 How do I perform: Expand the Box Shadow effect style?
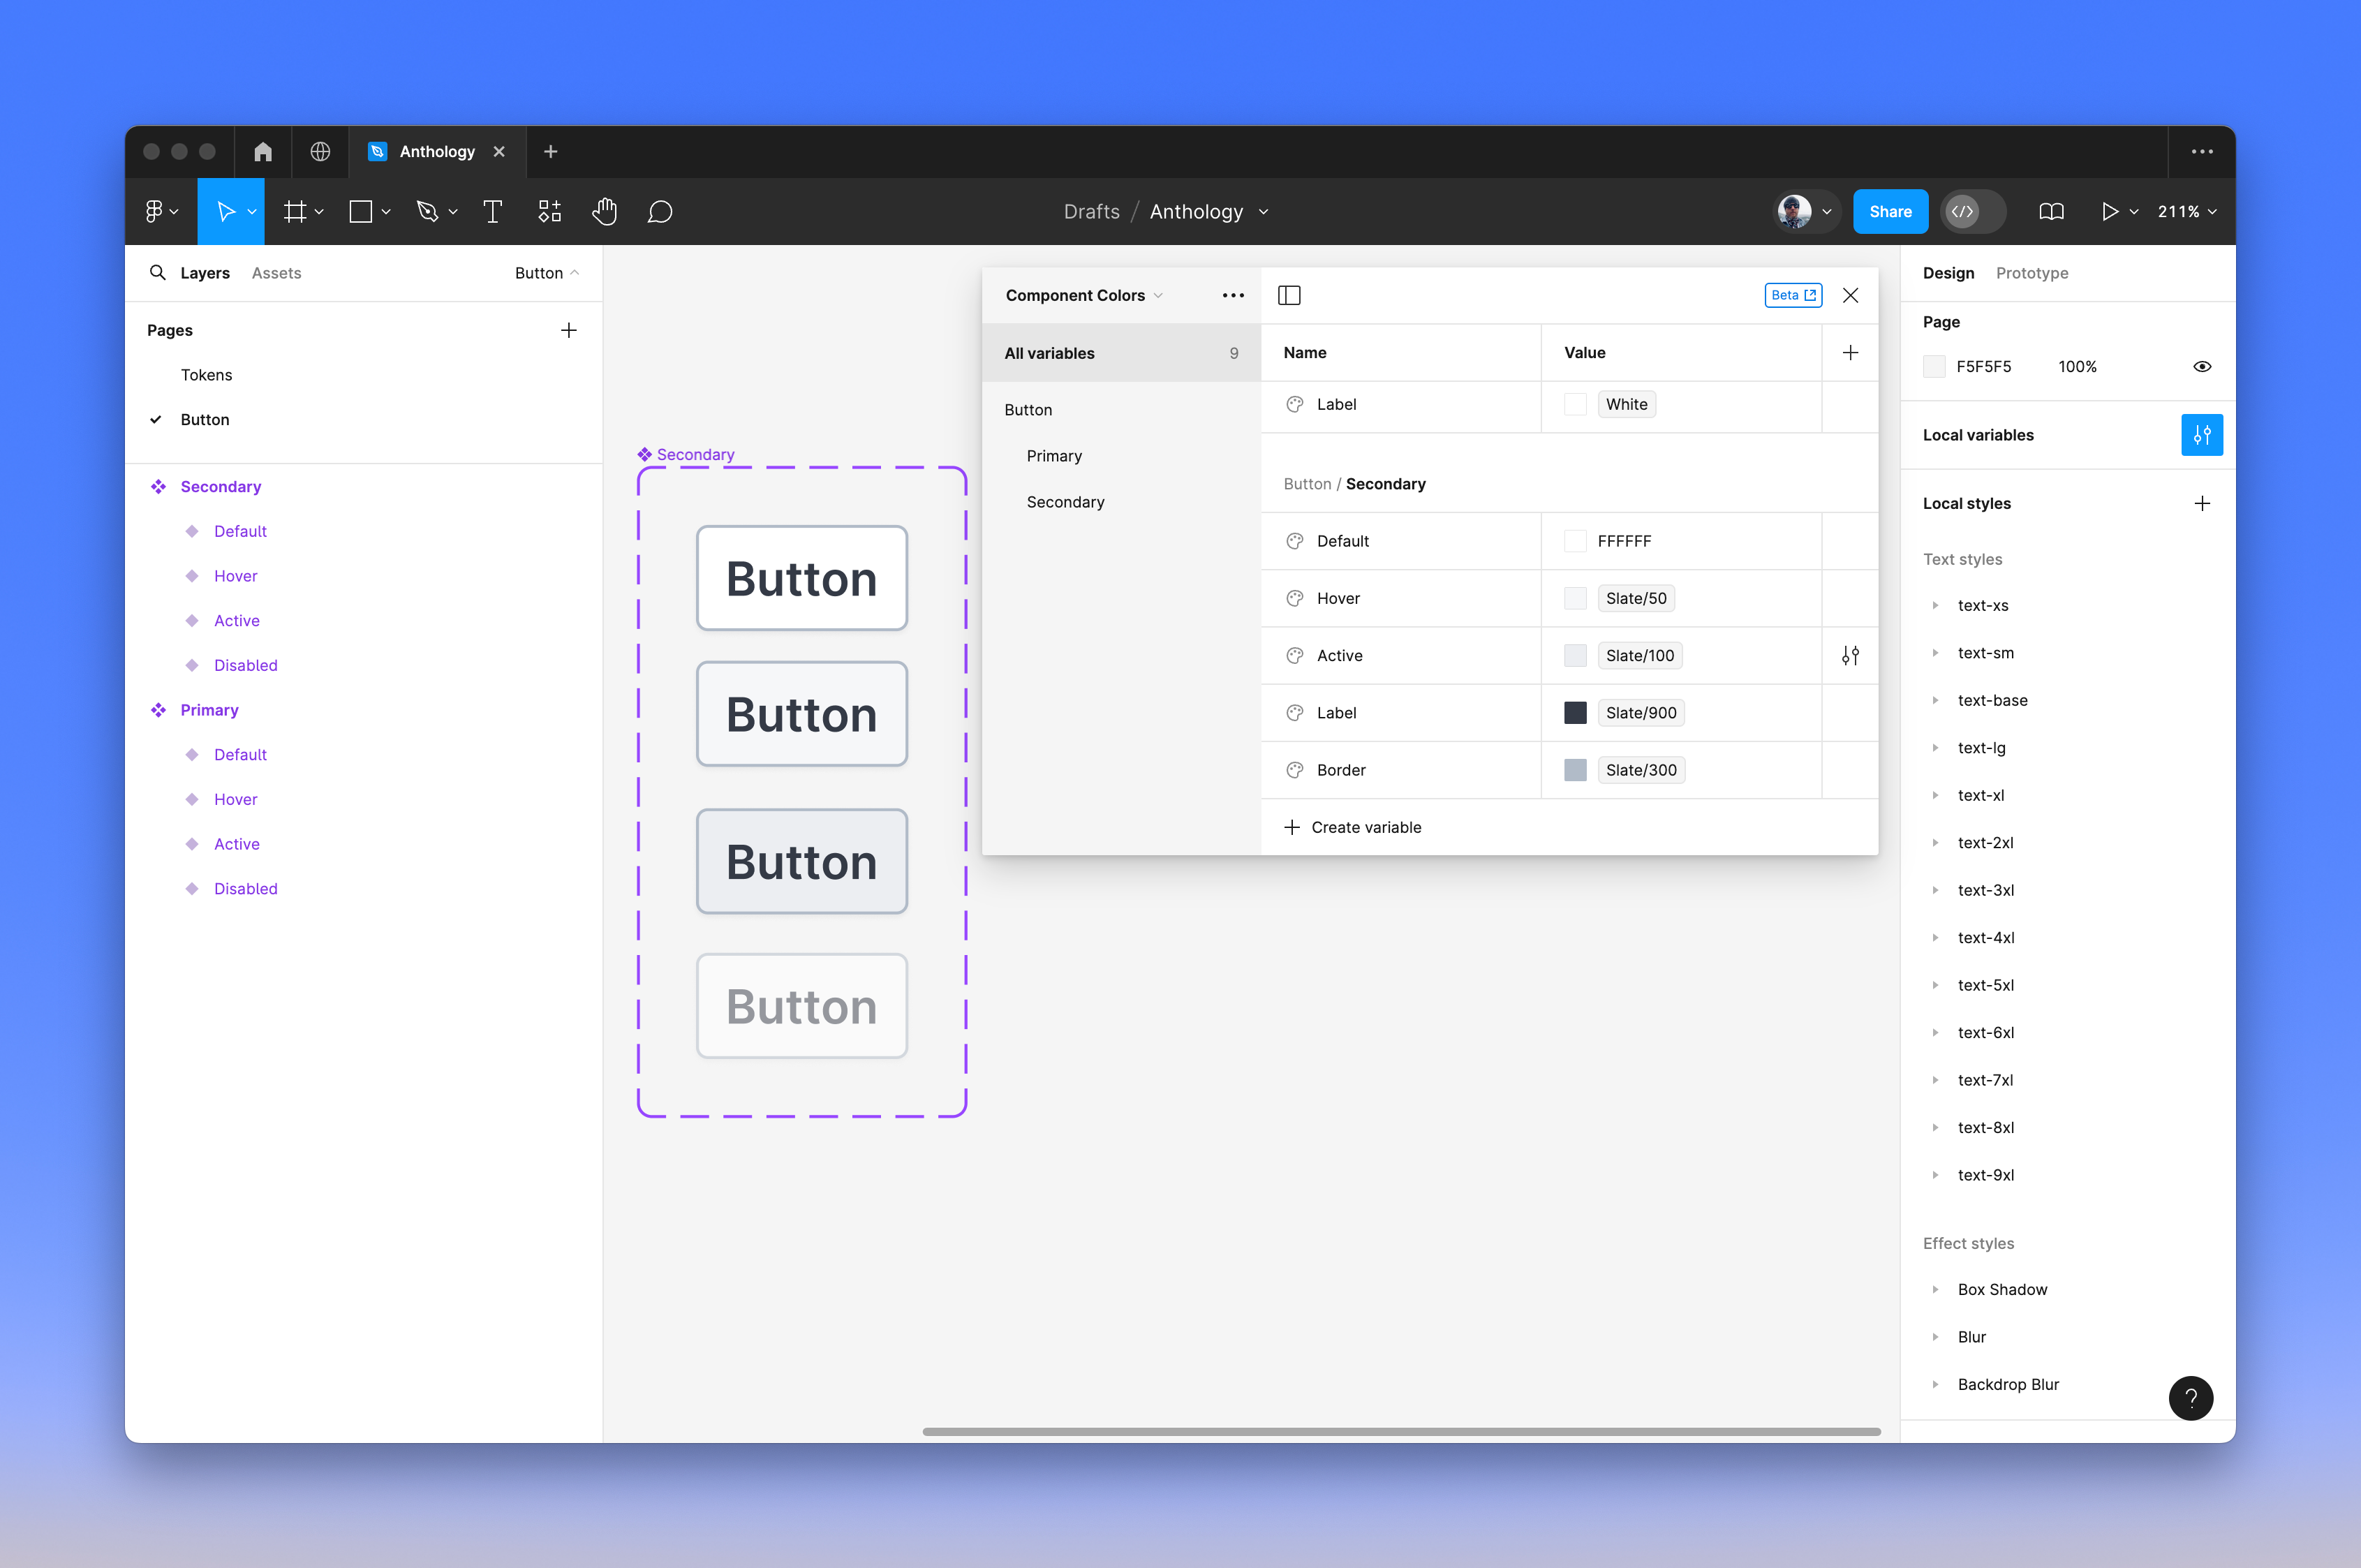click(1935, 1290)
